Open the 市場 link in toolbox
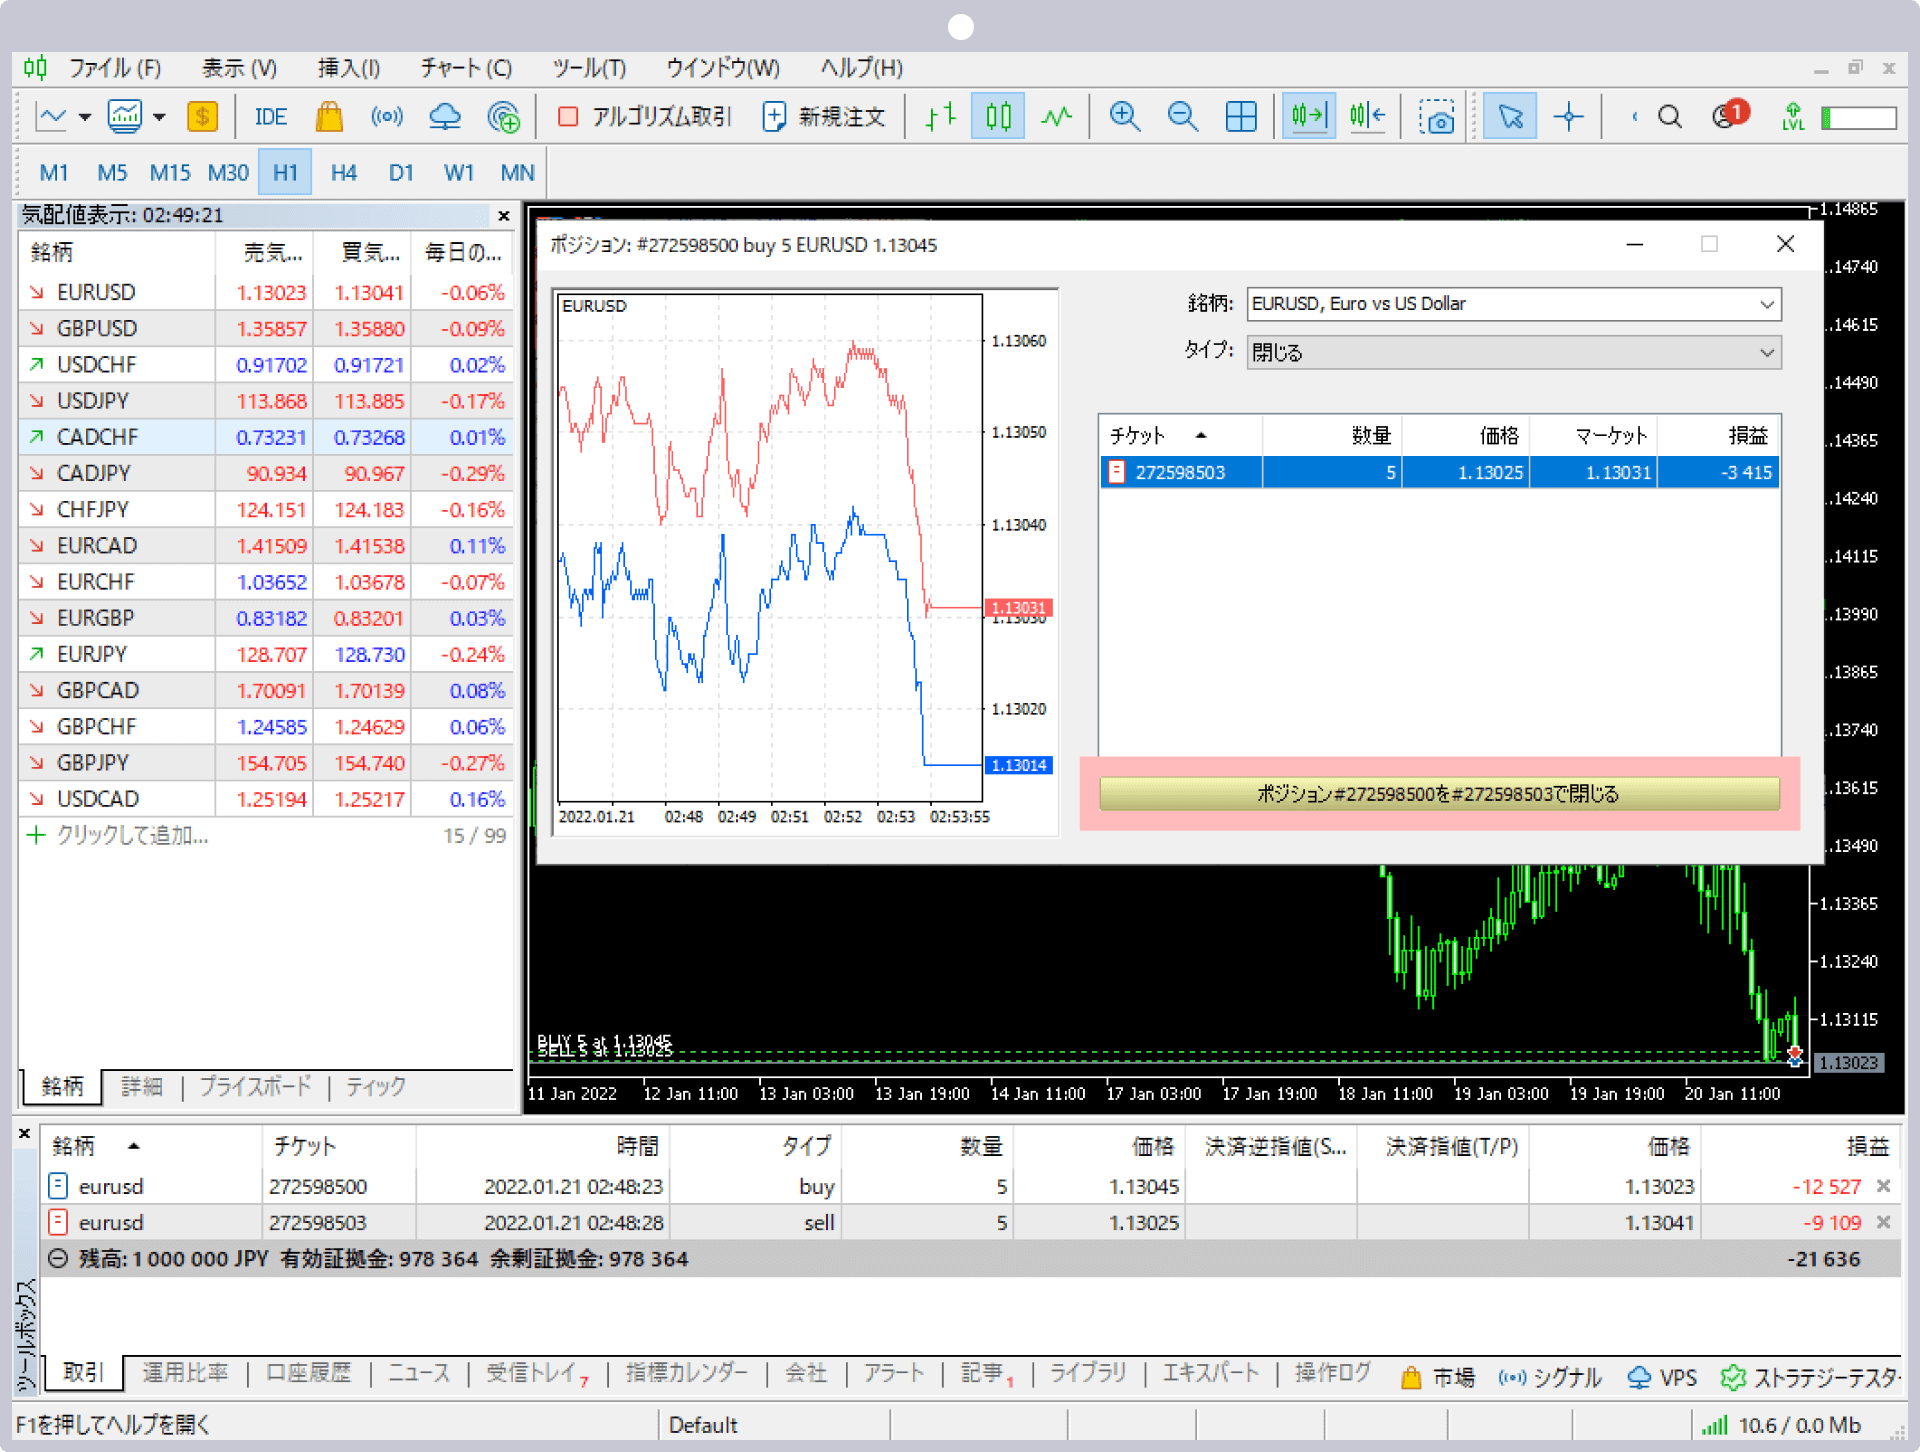The height and width of the screenshot is (1452, 1920). click(1438, 1378)
